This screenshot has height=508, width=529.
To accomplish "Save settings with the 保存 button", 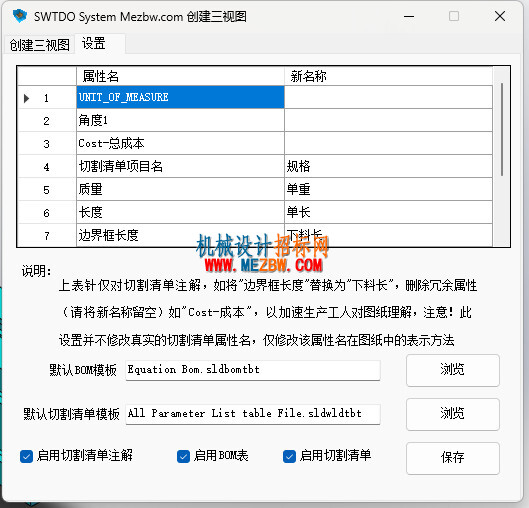I will [453, 458].
